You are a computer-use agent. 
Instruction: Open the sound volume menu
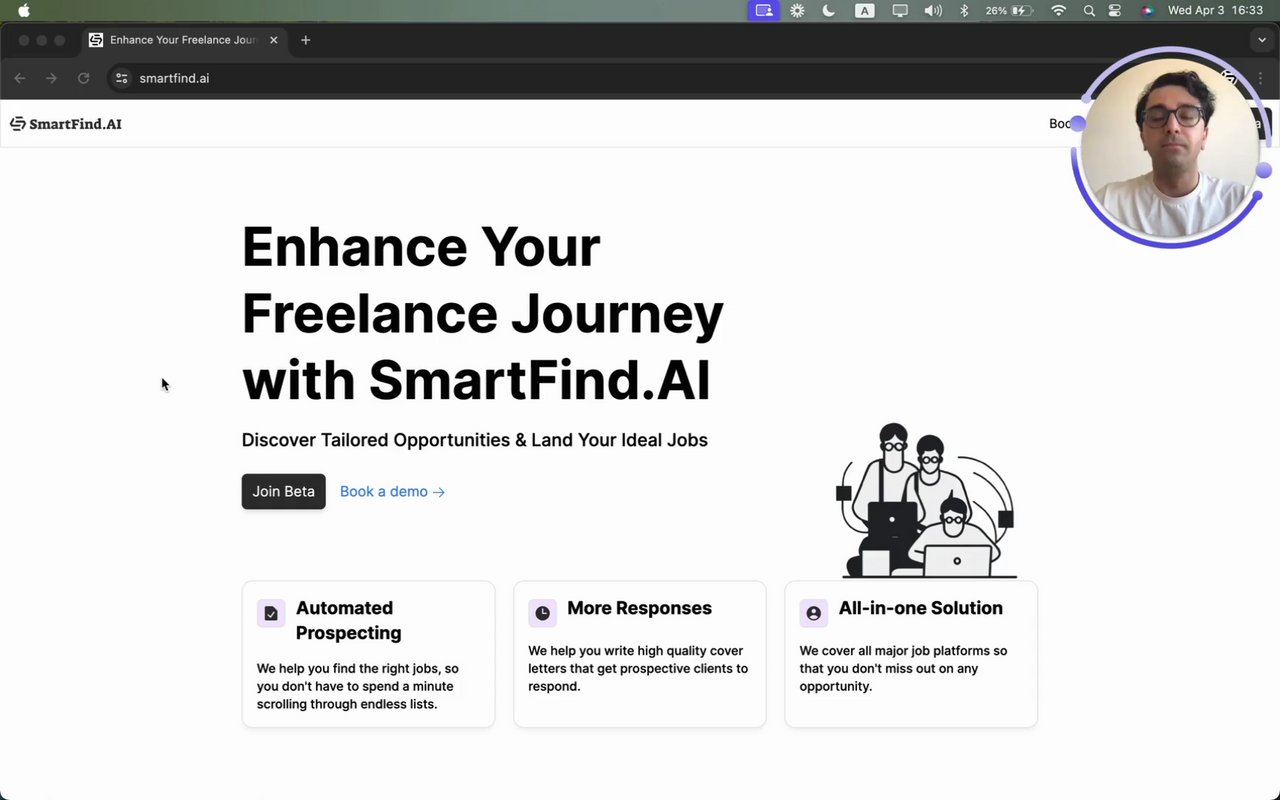[933, 11]
